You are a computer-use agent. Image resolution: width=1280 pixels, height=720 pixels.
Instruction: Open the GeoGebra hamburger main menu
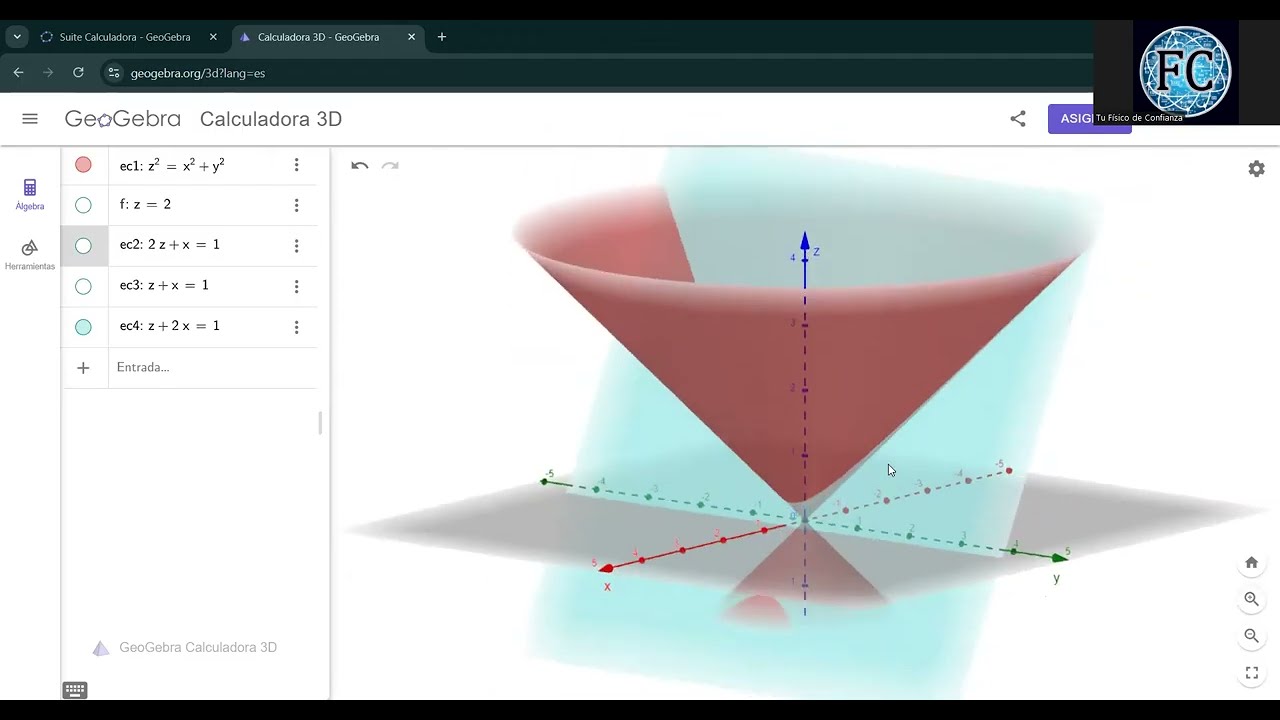[x=30, y=119]
